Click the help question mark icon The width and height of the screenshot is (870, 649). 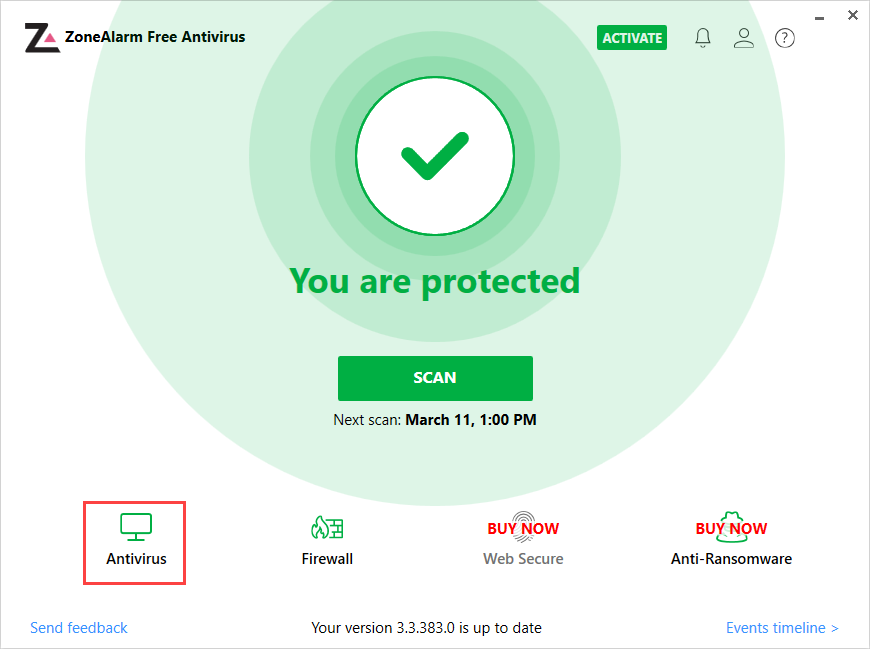(x=785, y=38)
